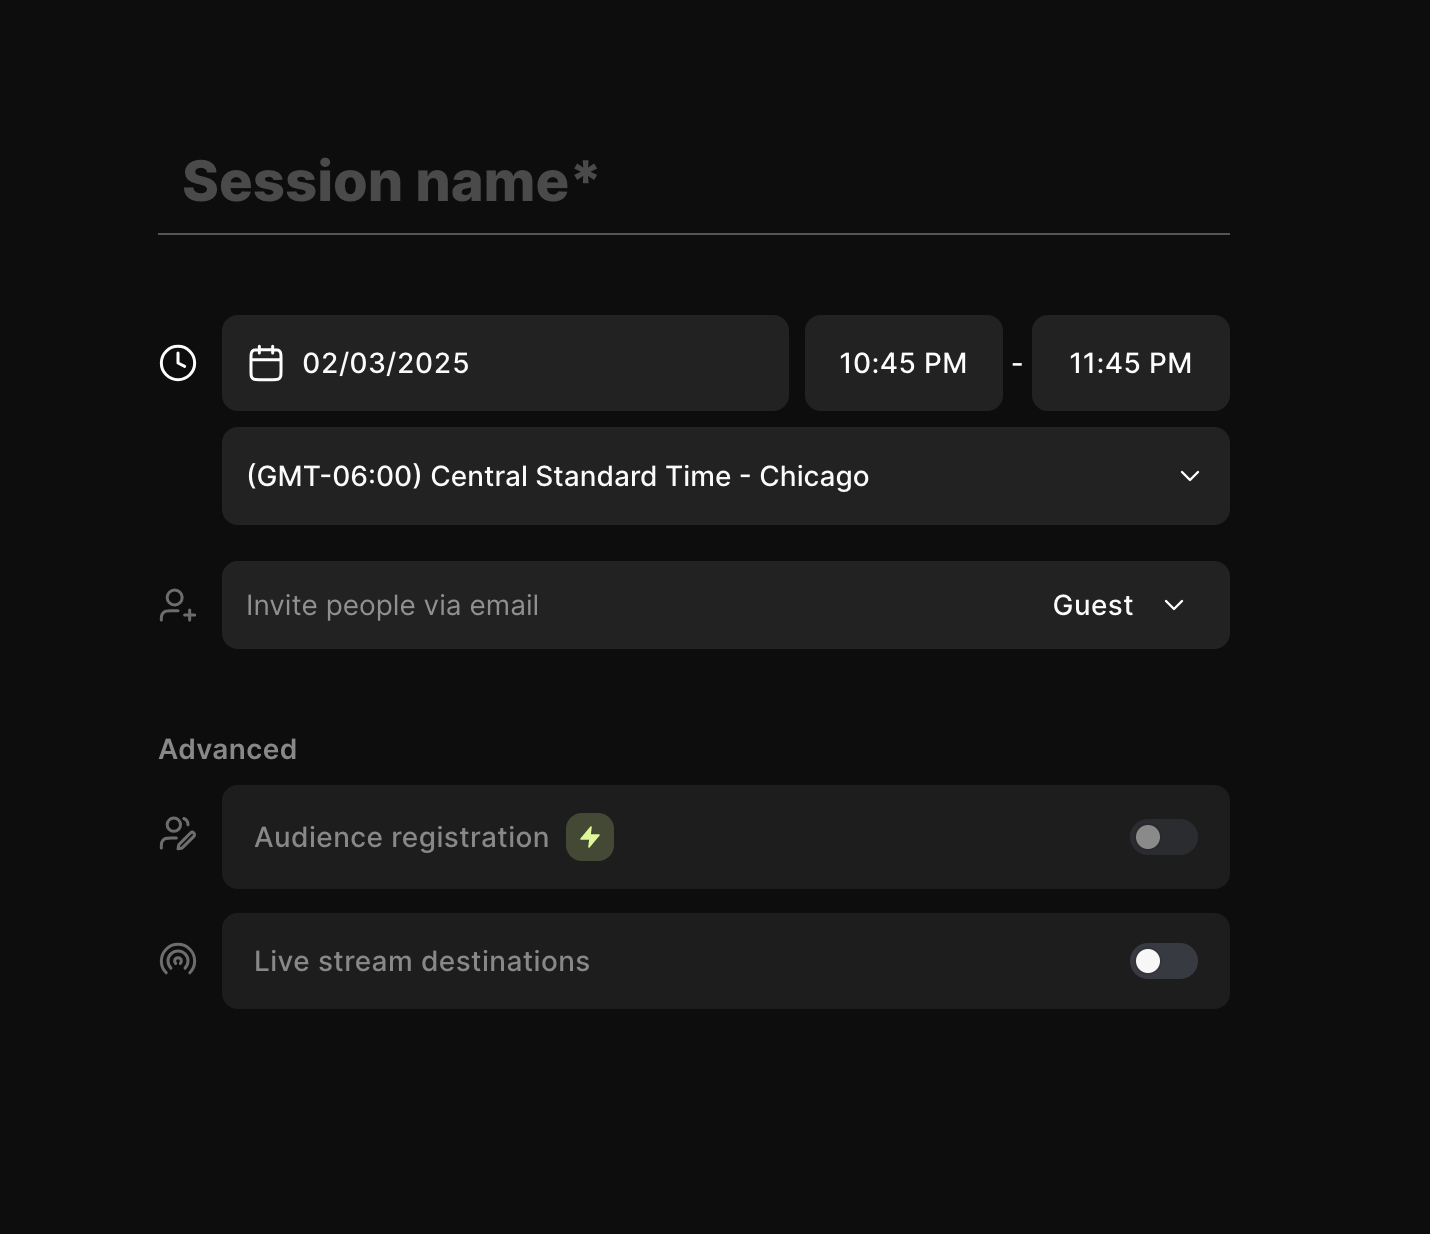Click the Audience registration label
Screen dimensions: 1430x1234
(402, 837)
